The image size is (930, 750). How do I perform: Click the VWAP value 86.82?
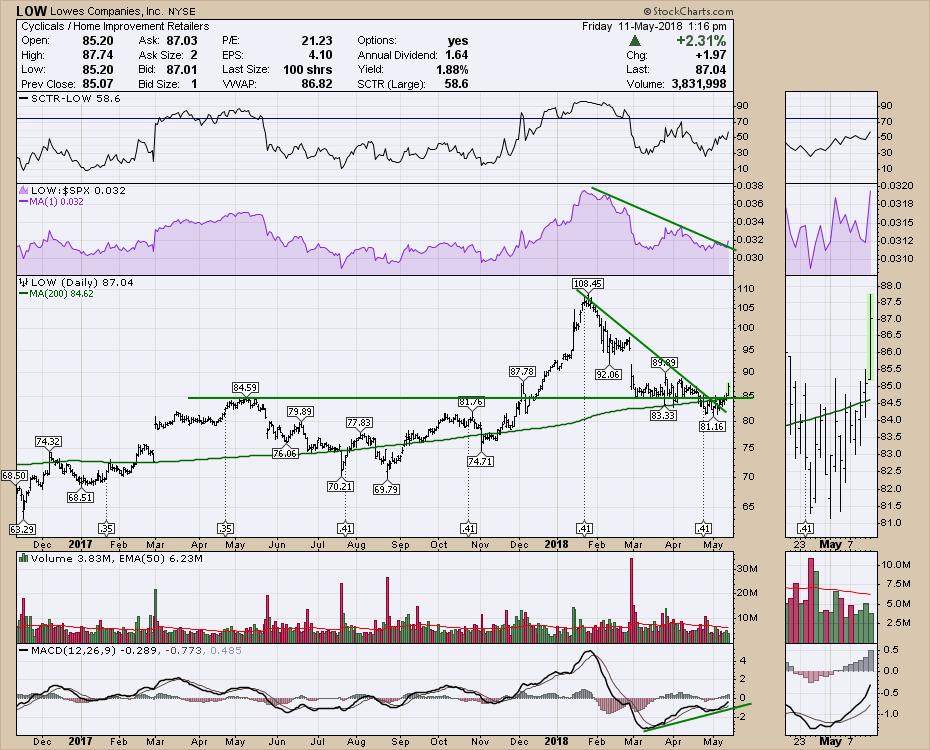[317, 84]
